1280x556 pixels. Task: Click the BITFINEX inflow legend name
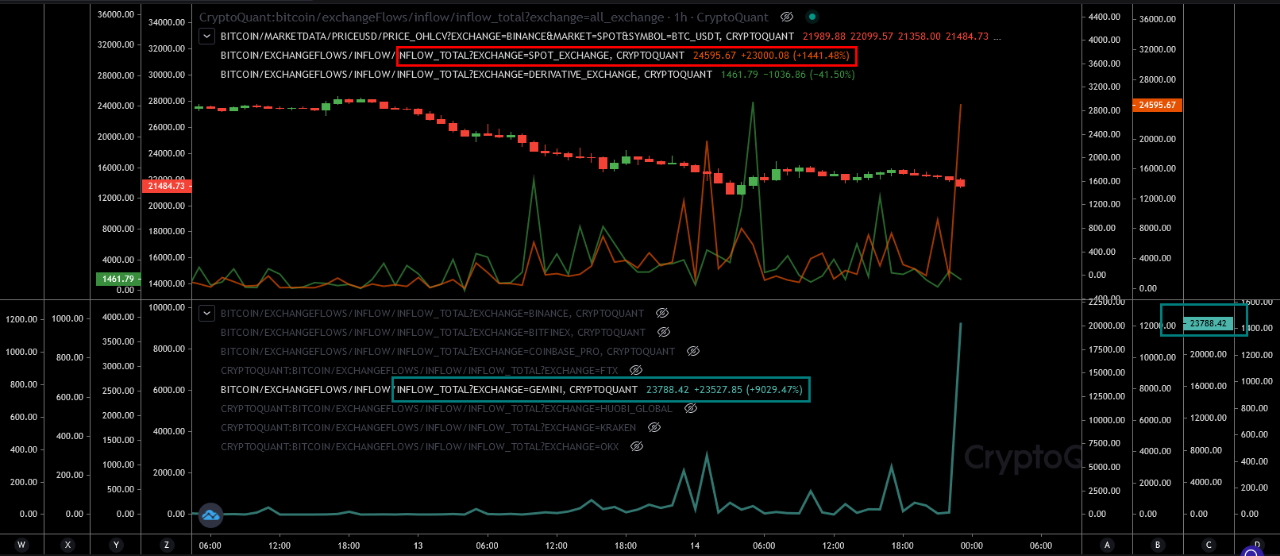433,332
